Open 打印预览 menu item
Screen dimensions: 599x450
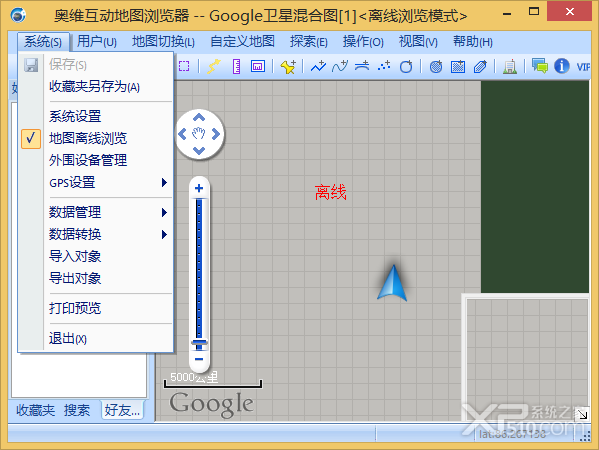pyautogui.click(x=96, y=308)
